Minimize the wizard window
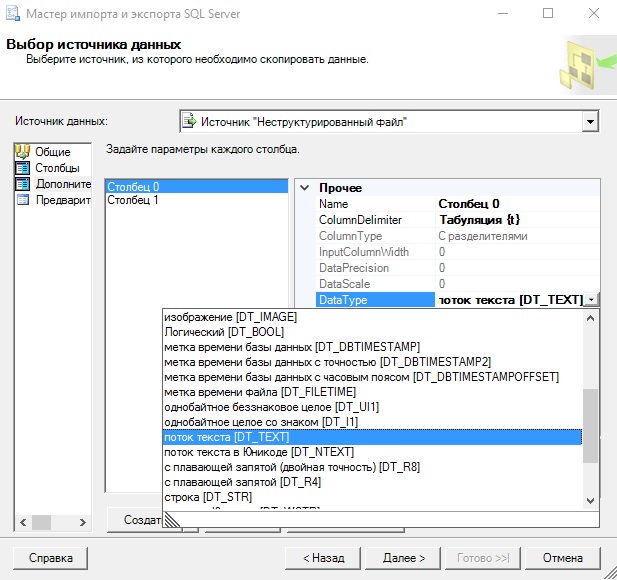The width and height of the screenshot is (617, 580). coord(503,13)
